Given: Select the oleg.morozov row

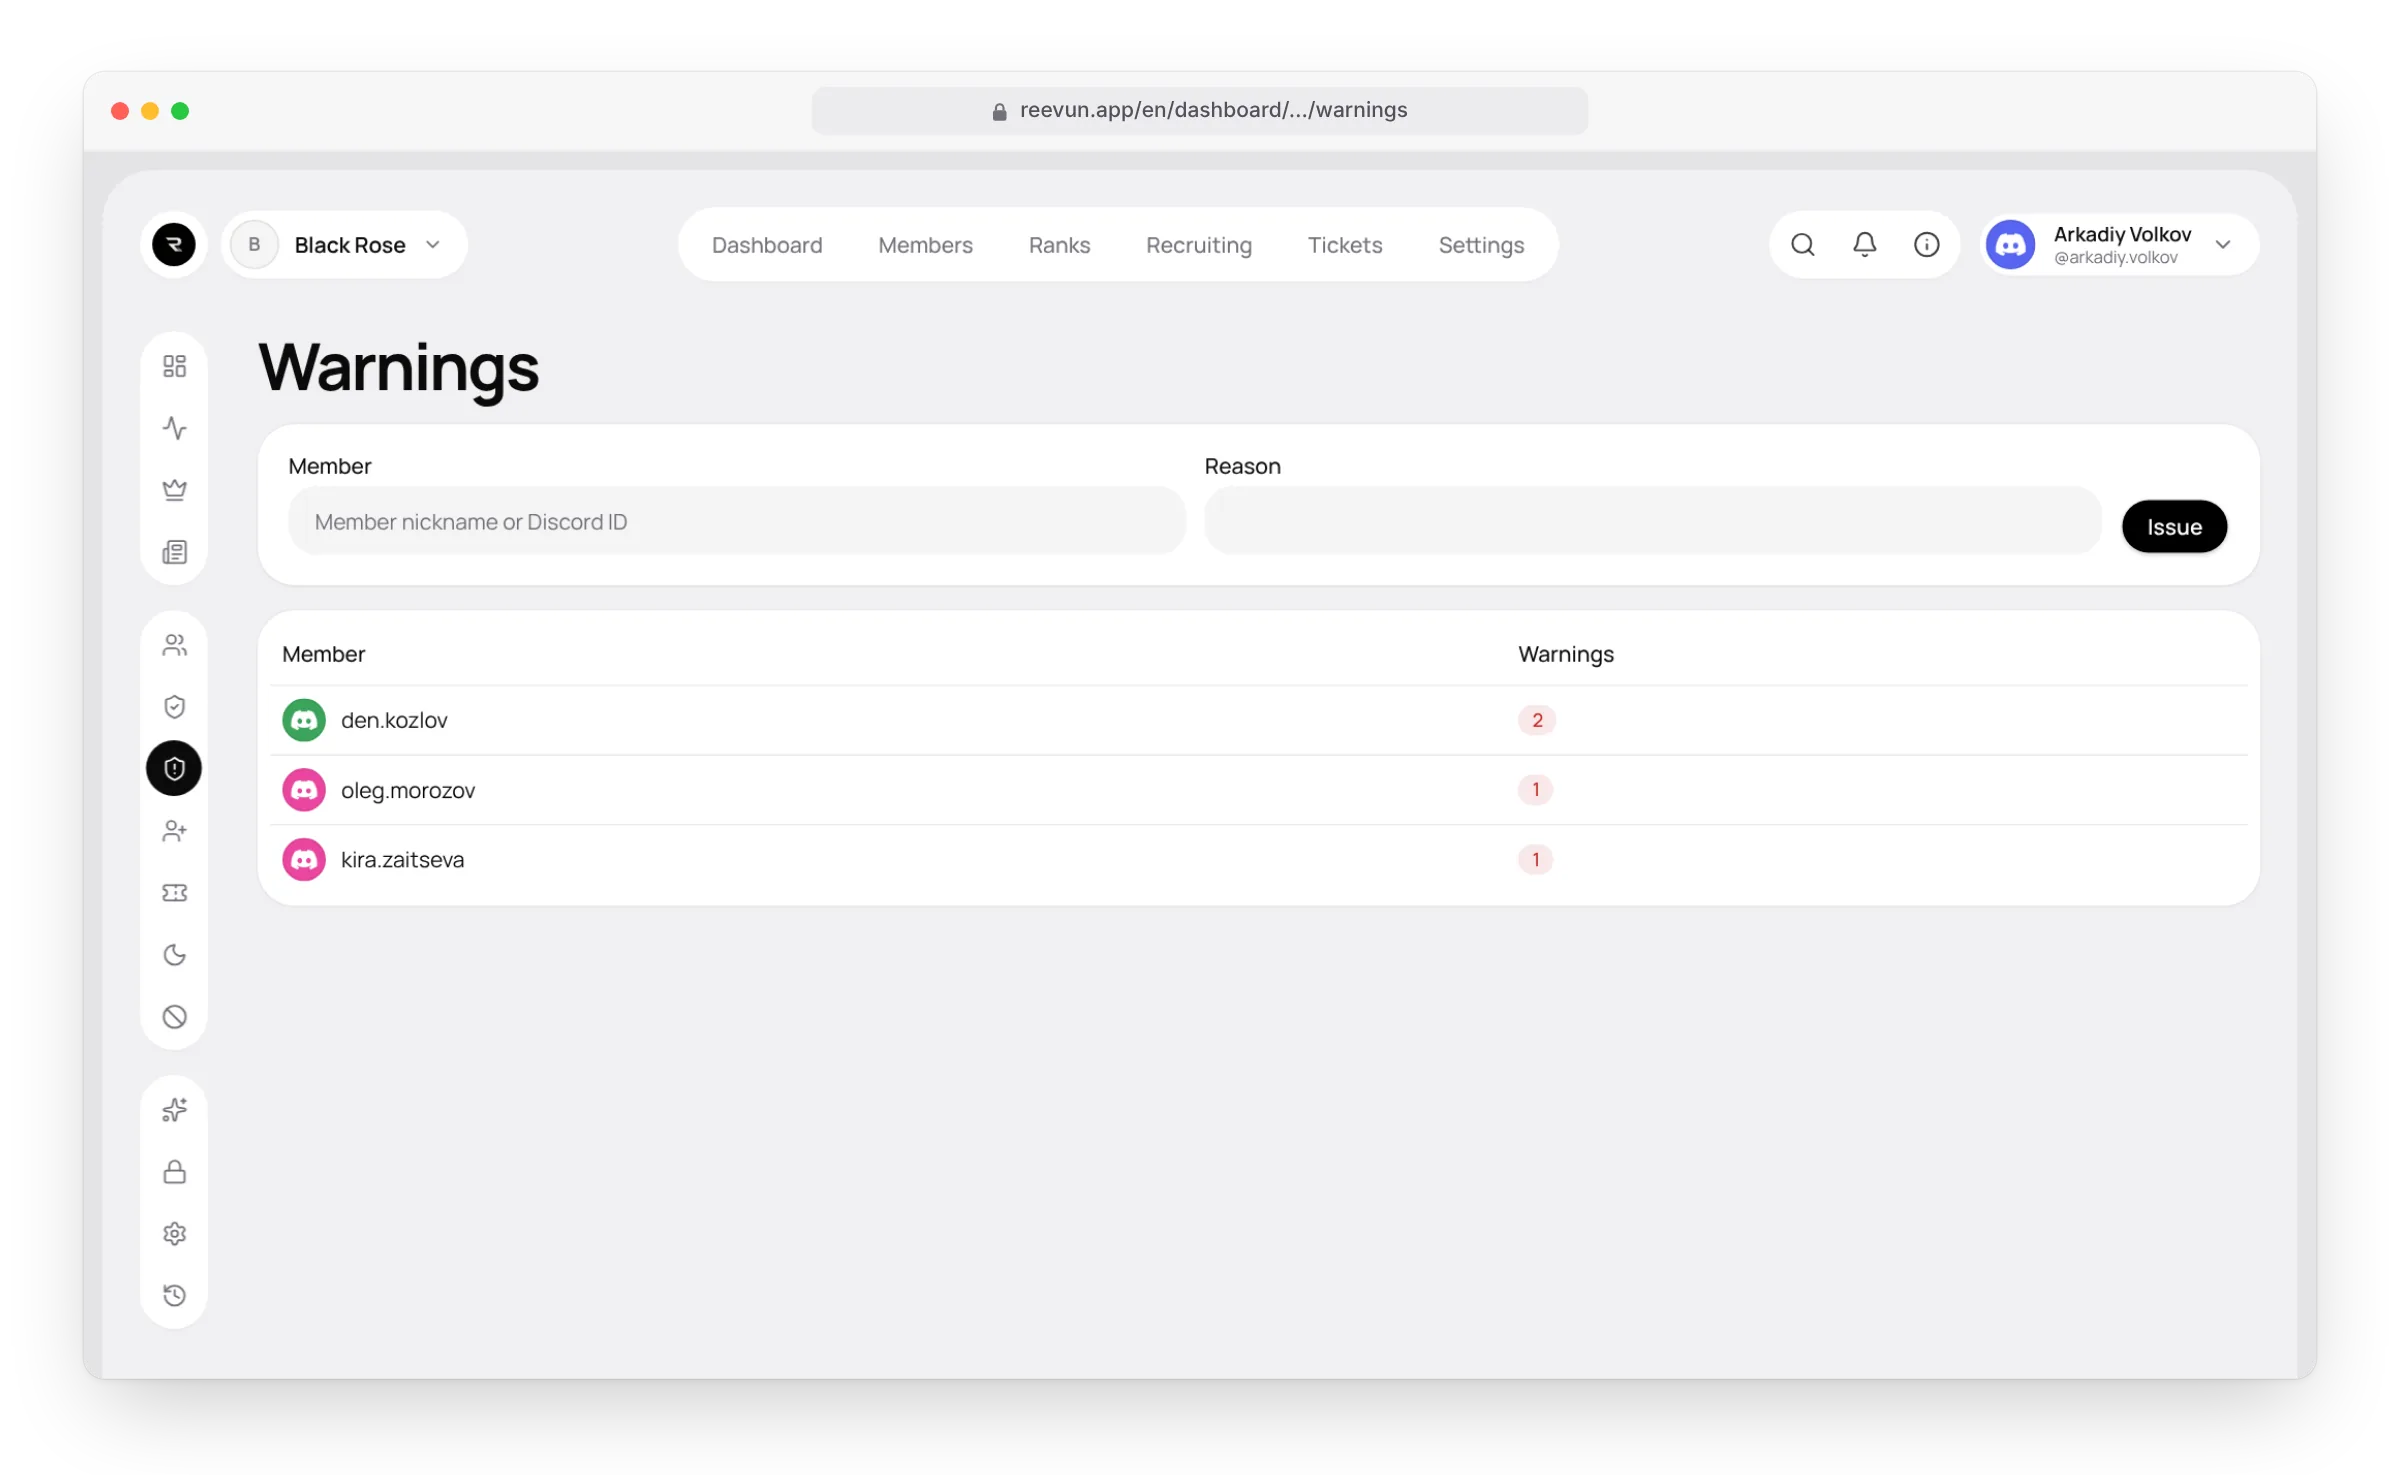Looking at the screenshot, I should point(1258,790).
